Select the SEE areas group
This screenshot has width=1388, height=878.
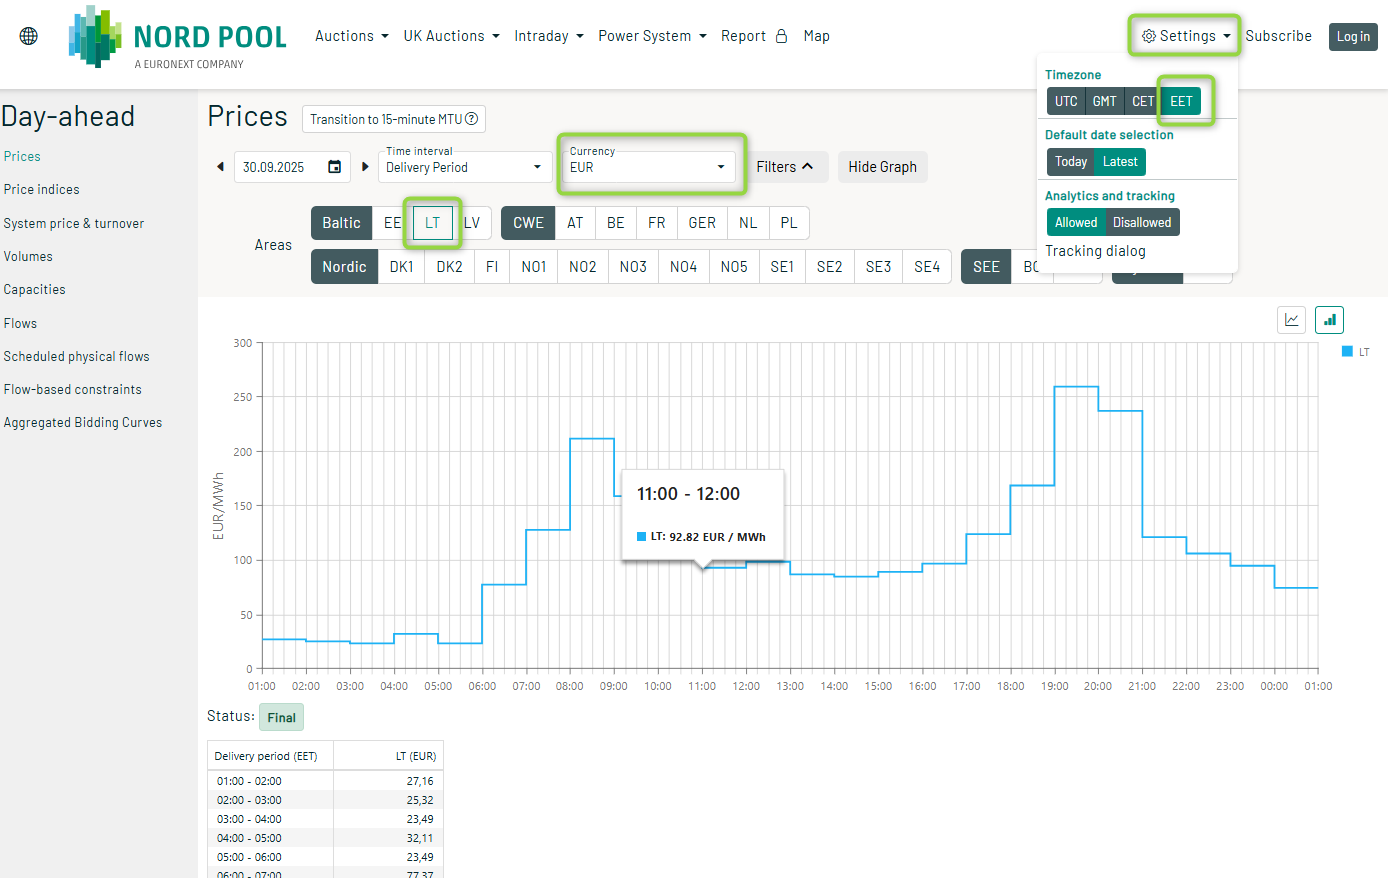[986, 267]
